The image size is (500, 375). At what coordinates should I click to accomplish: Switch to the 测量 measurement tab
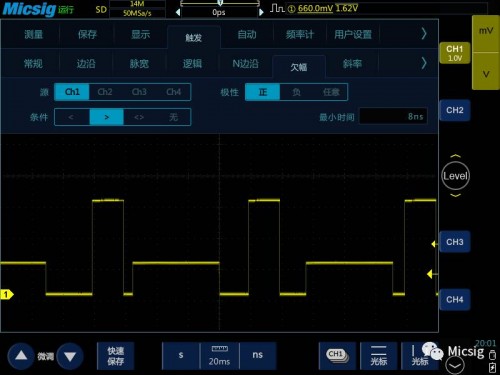coord(34,34)
